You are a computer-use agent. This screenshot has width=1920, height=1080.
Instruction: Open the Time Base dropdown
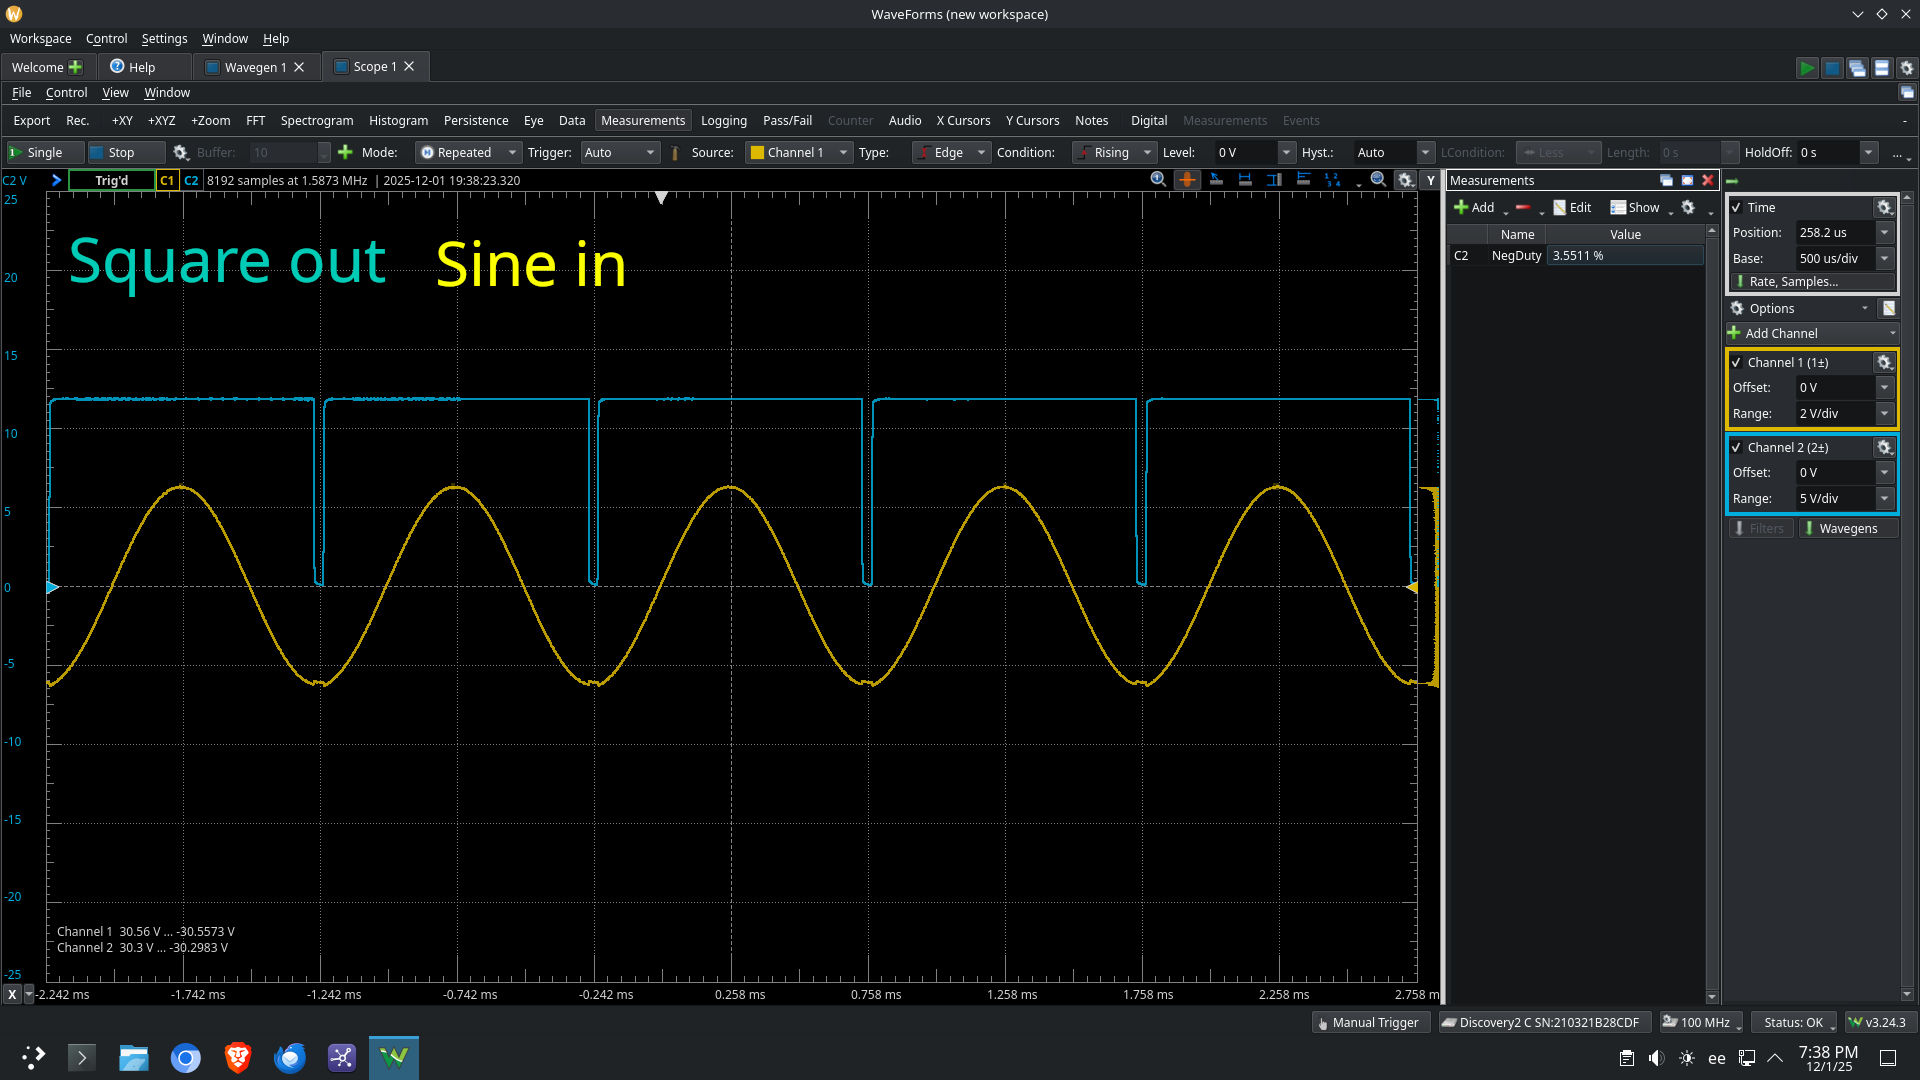coord(1884,258)
